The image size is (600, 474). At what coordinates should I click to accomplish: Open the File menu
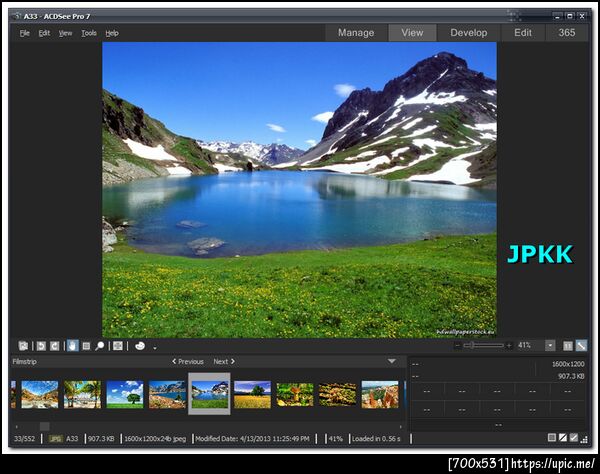(24, 33)
